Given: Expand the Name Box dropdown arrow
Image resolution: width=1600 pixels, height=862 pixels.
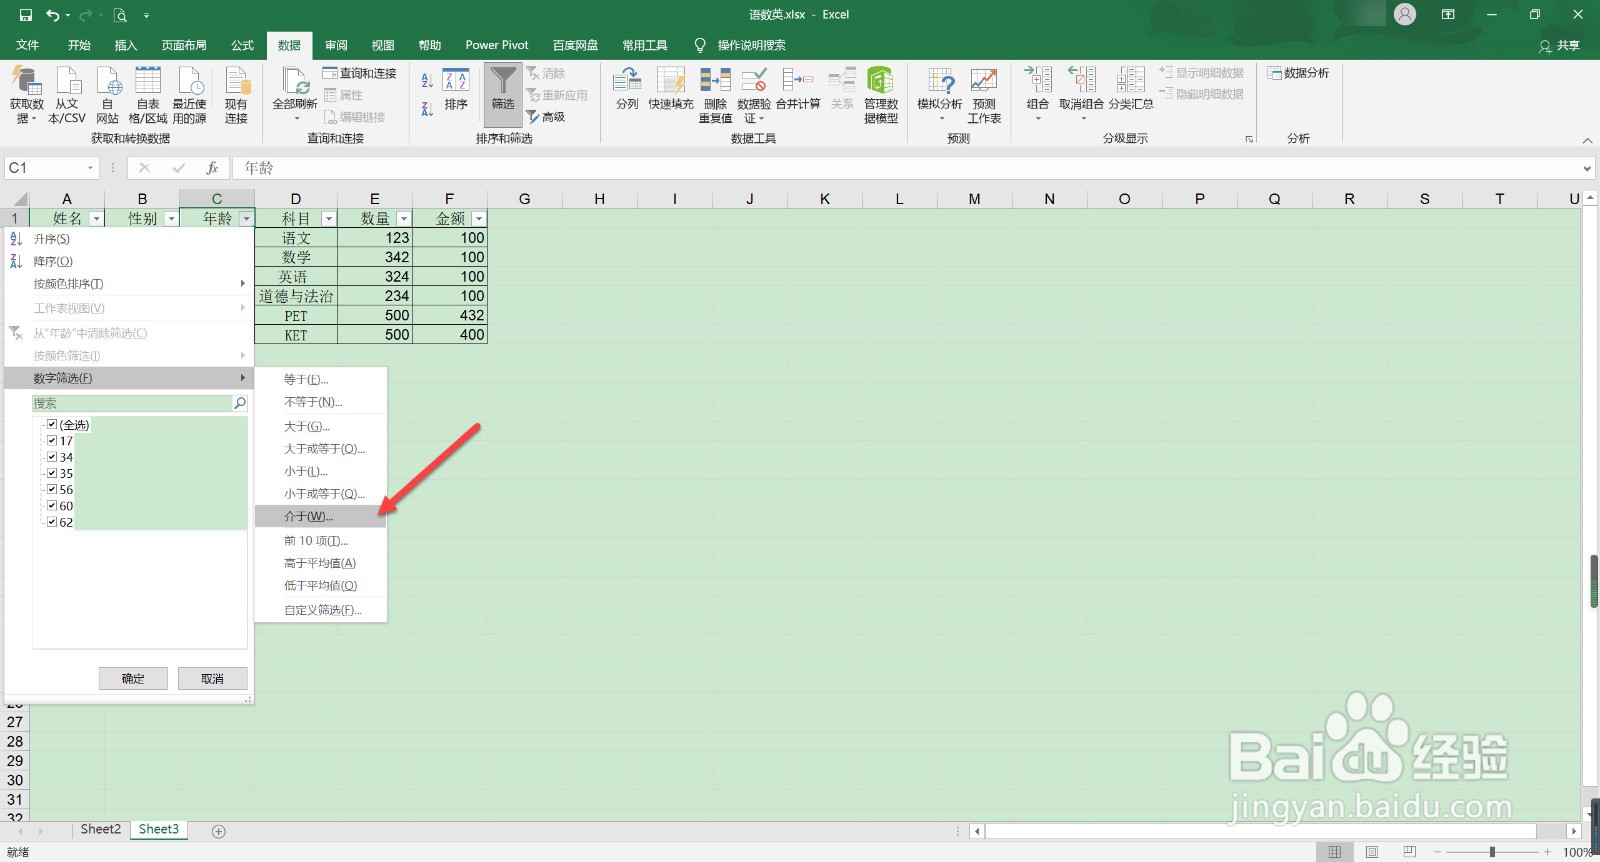Looking at the screenshot, I should [90, 168].
